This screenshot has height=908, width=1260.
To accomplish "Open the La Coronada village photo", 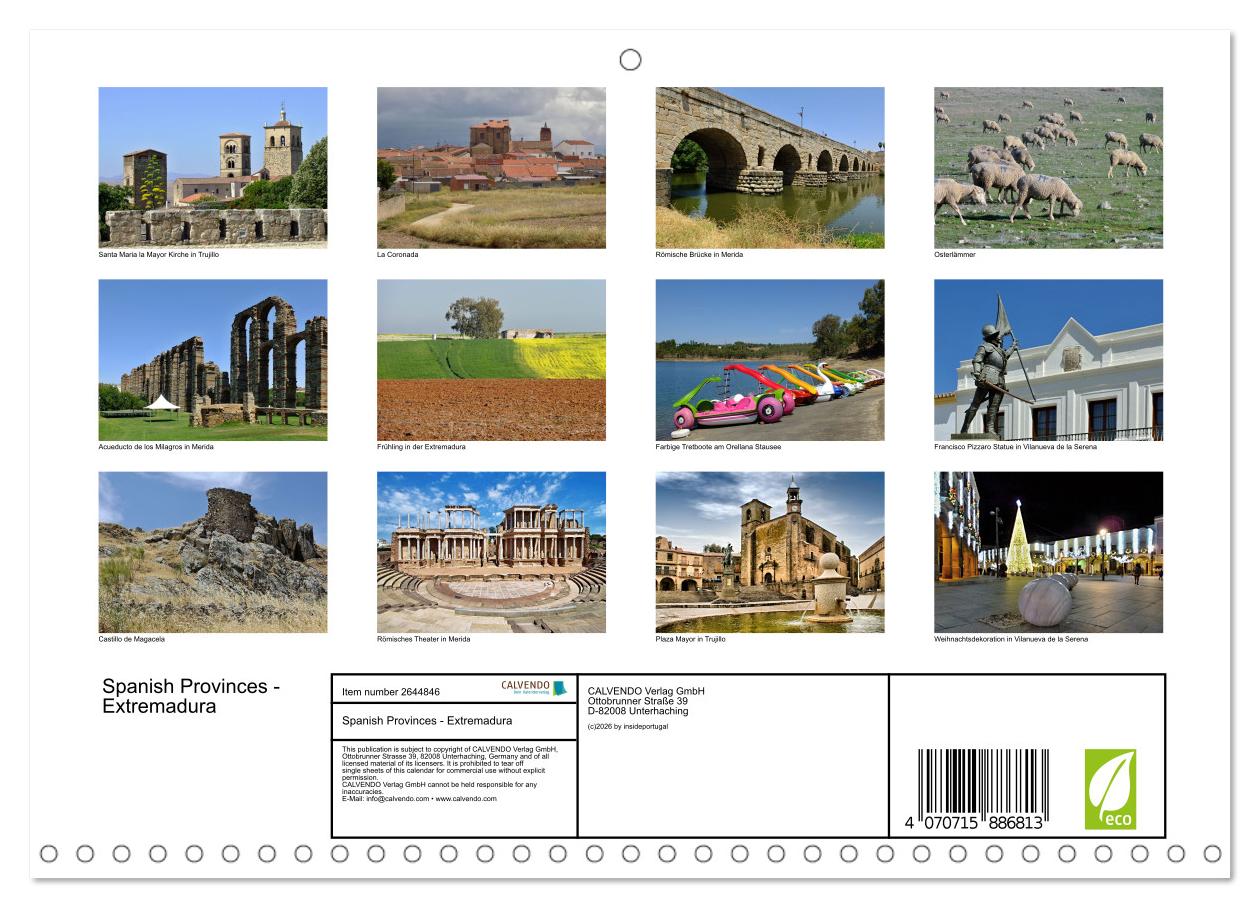I will pos(491,167).
